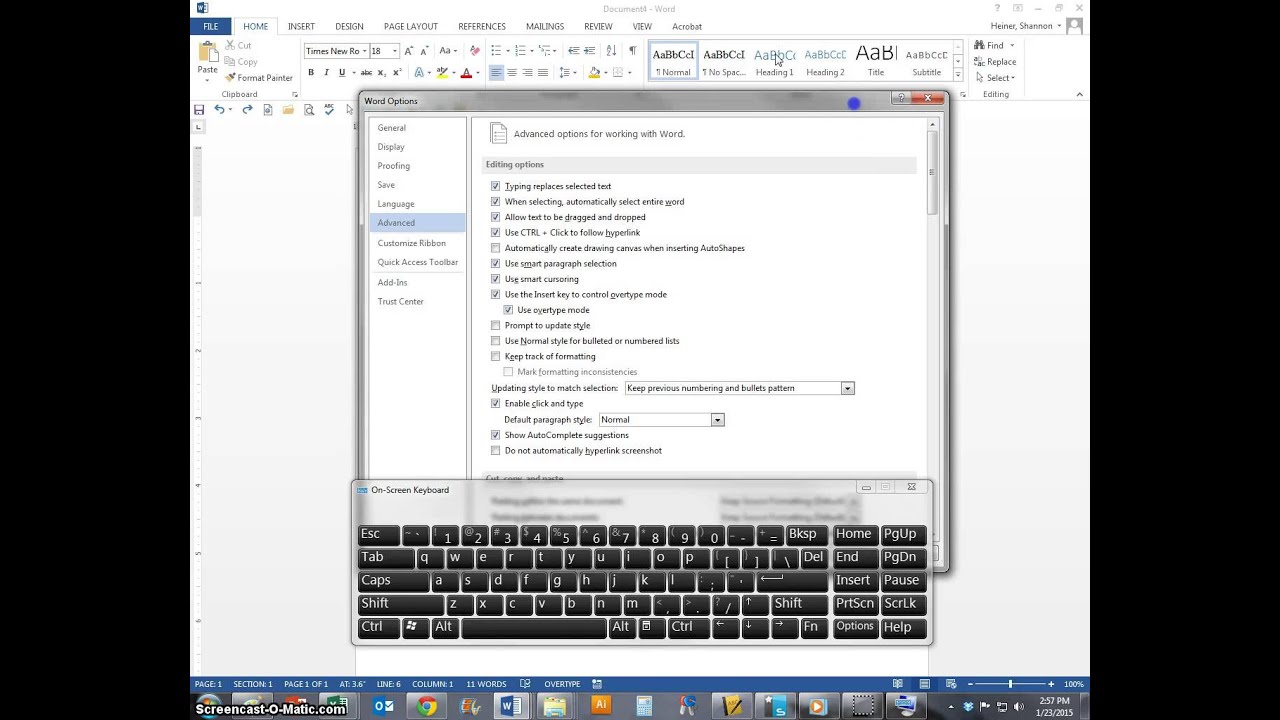Click the Replace button in Editing group
1280x720 pixels.
pos(995,62)
